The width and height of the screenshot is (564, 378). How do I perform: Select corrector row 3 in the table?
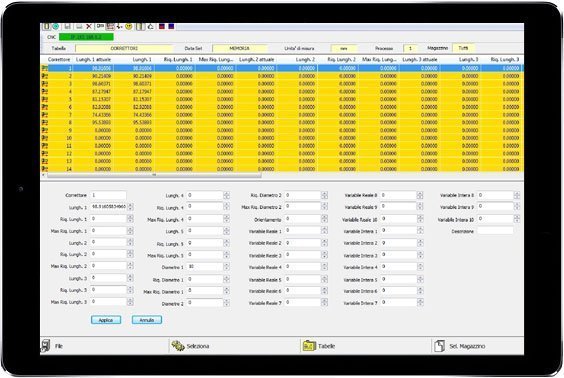tap(282, 84)
